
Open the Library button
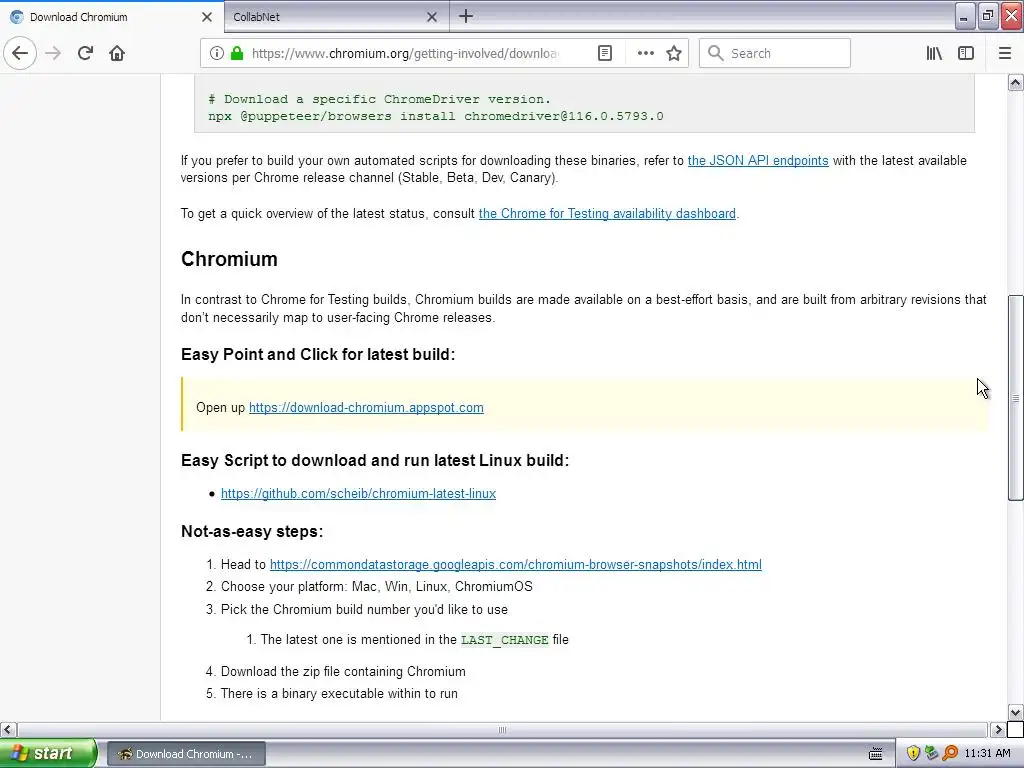tap(934, 53)
